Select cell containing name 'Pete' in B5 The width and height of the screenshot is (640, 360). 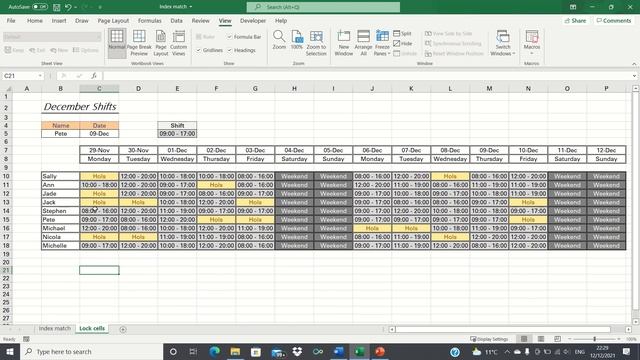(x=60, y=133)
